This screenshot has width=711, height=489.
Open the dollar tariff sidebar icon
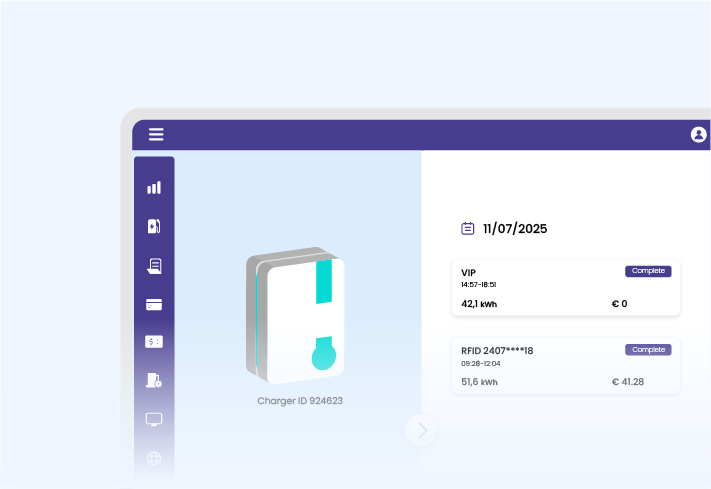coord(154,342)
